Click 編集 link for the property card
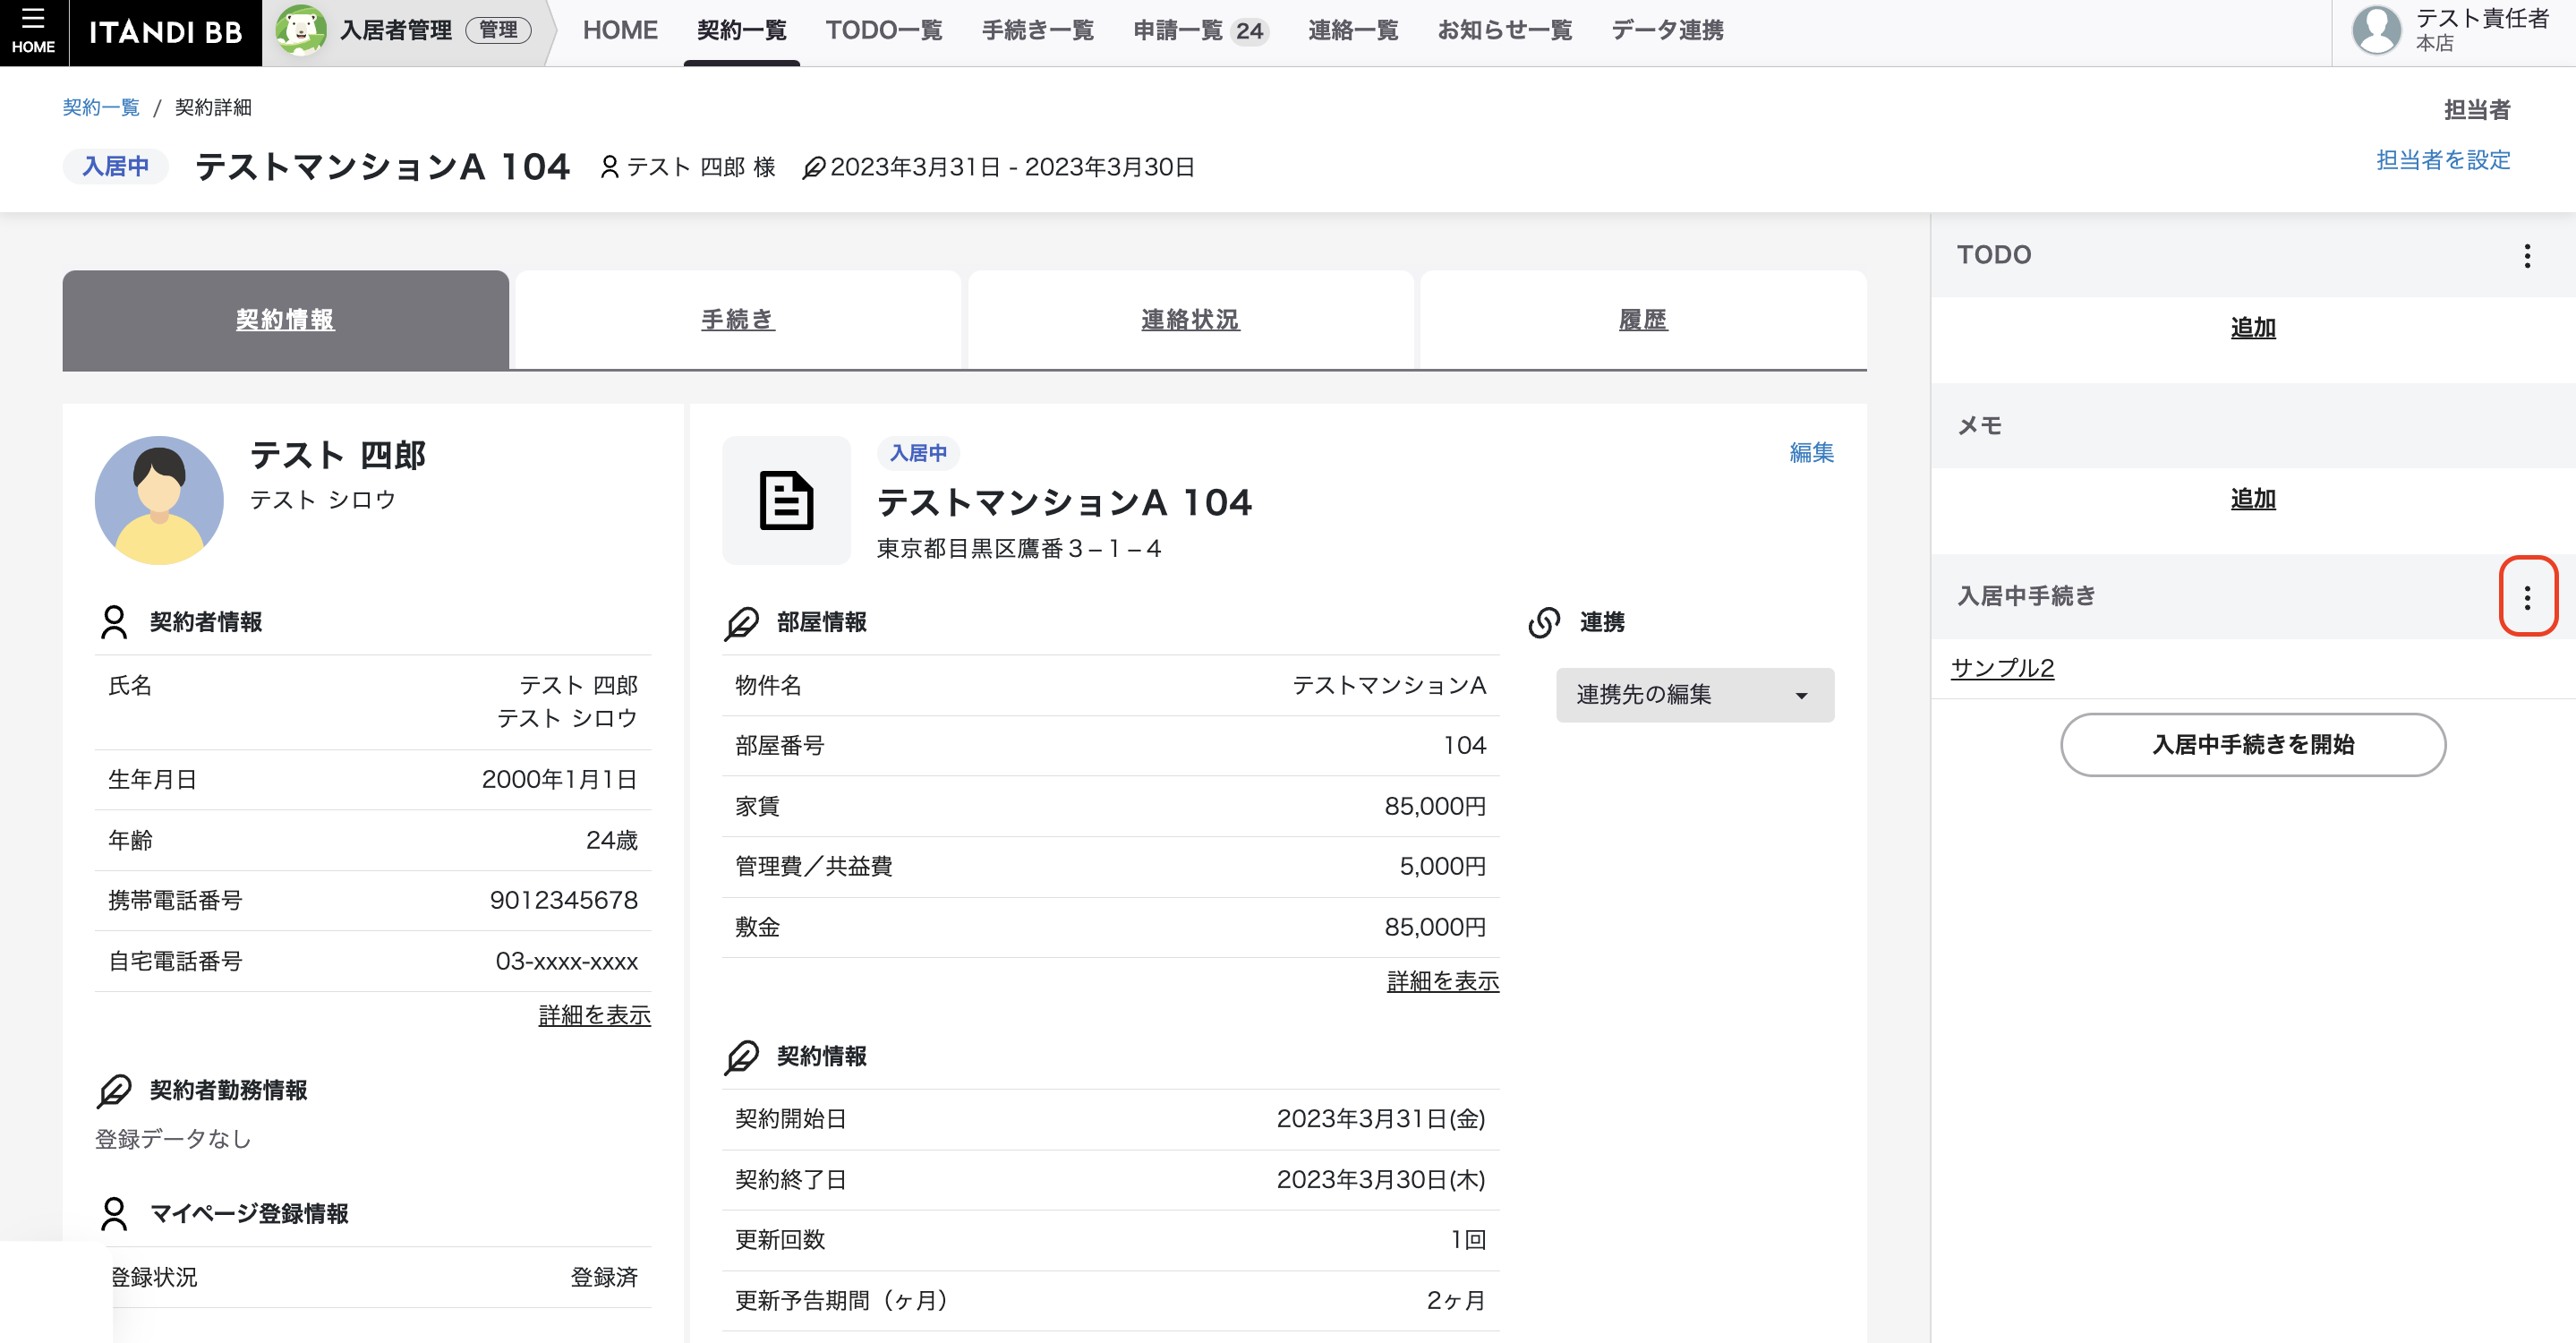Viewport: 2576px width, 1343px height. (1811, 453)
